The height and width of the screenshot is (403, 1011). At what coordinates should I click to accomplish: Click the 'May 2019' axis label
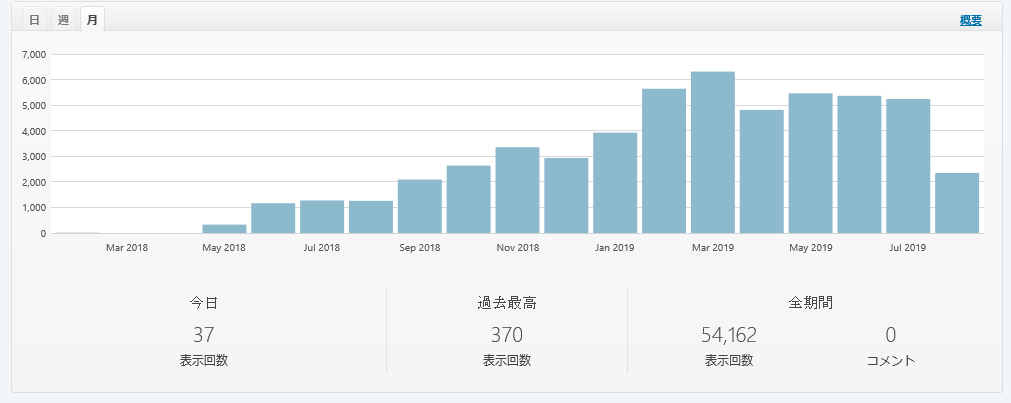coord(810,248)
